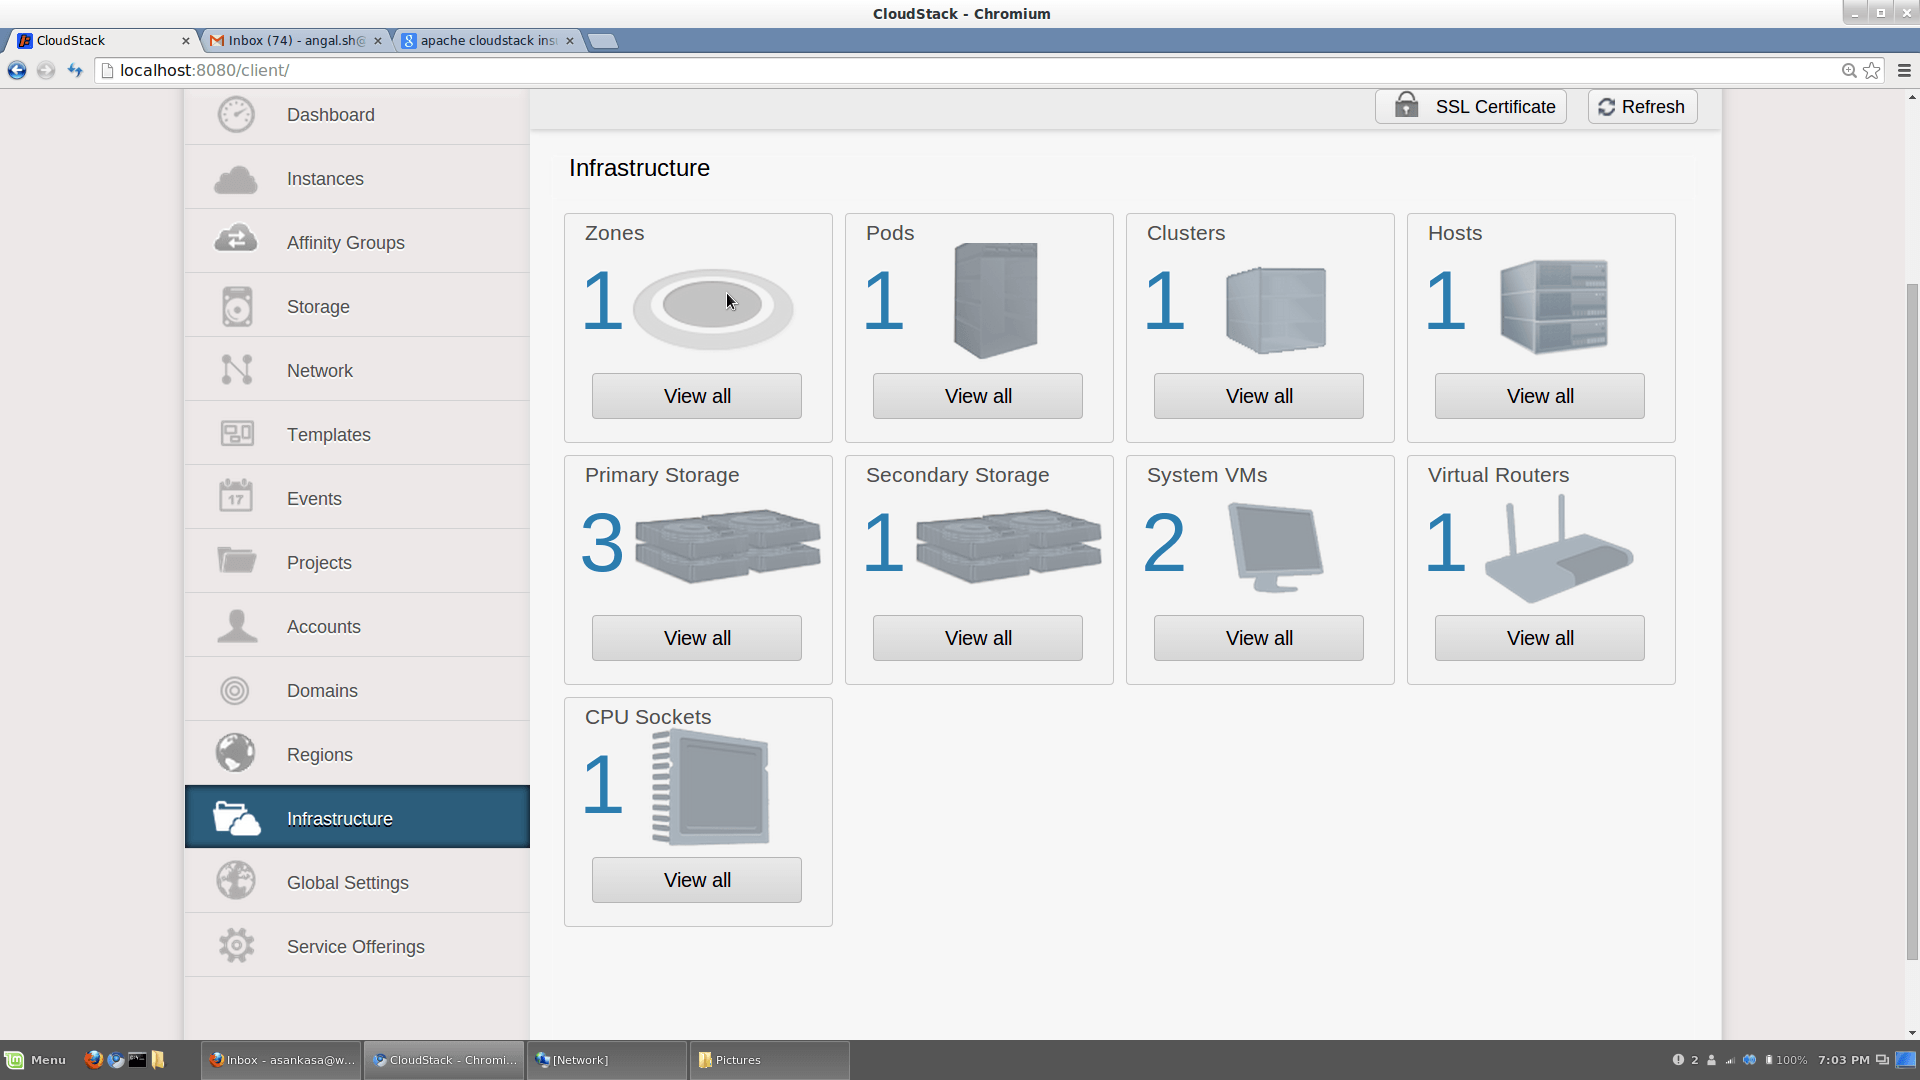Click the CPU Sockets chip graphic
This screenshot has height=1080, width=1920.
(710, 787)
